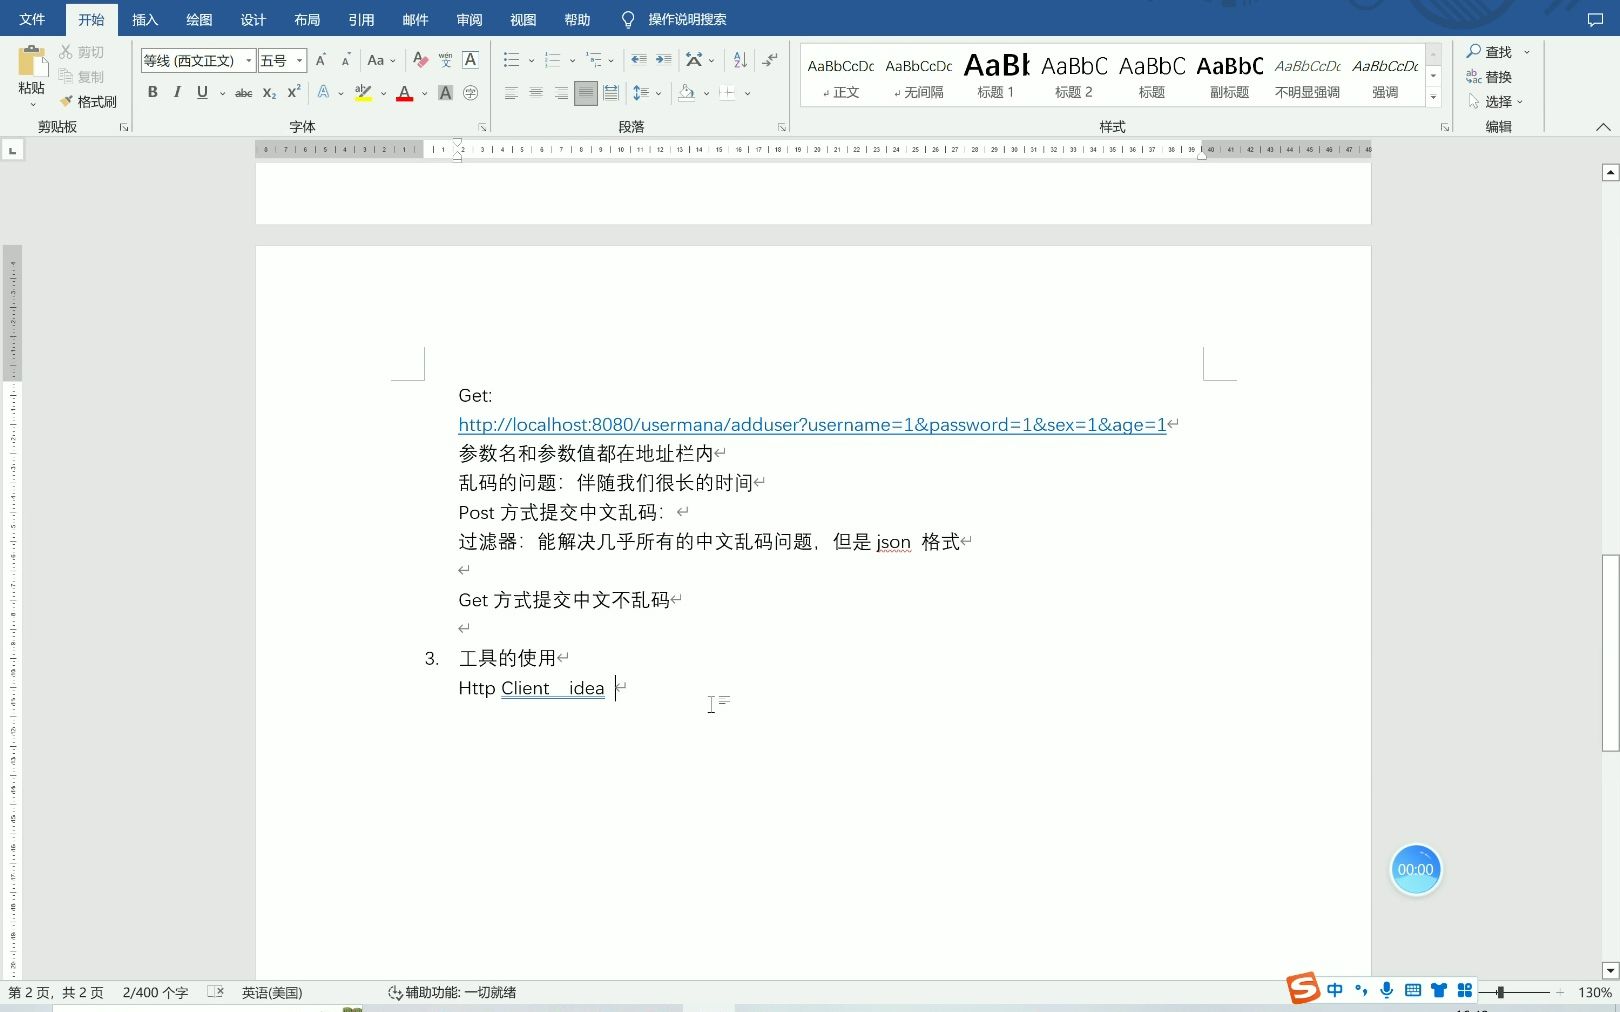Apply yellow text highlight
Image resolution: width=1620 pixels, height=1012 pixels.
click(363, 93)
